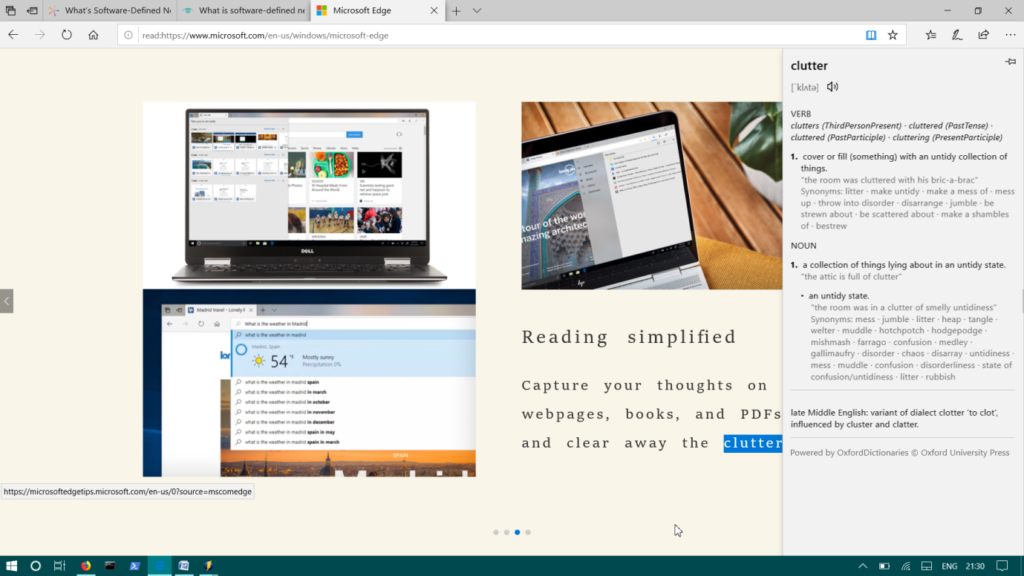Add page to favorites with star icon
1024x576 pixels.
tap(893, 35)
